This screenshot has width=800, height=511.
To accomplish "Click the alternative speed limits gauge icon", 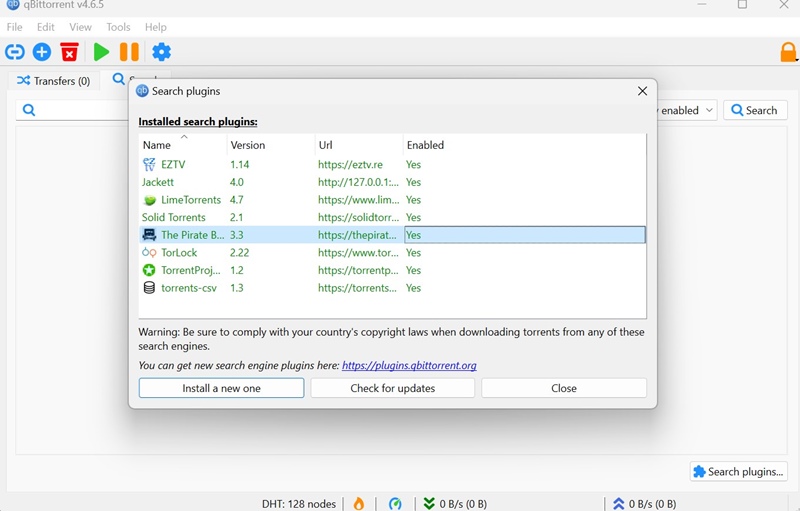I will point(395,504).
